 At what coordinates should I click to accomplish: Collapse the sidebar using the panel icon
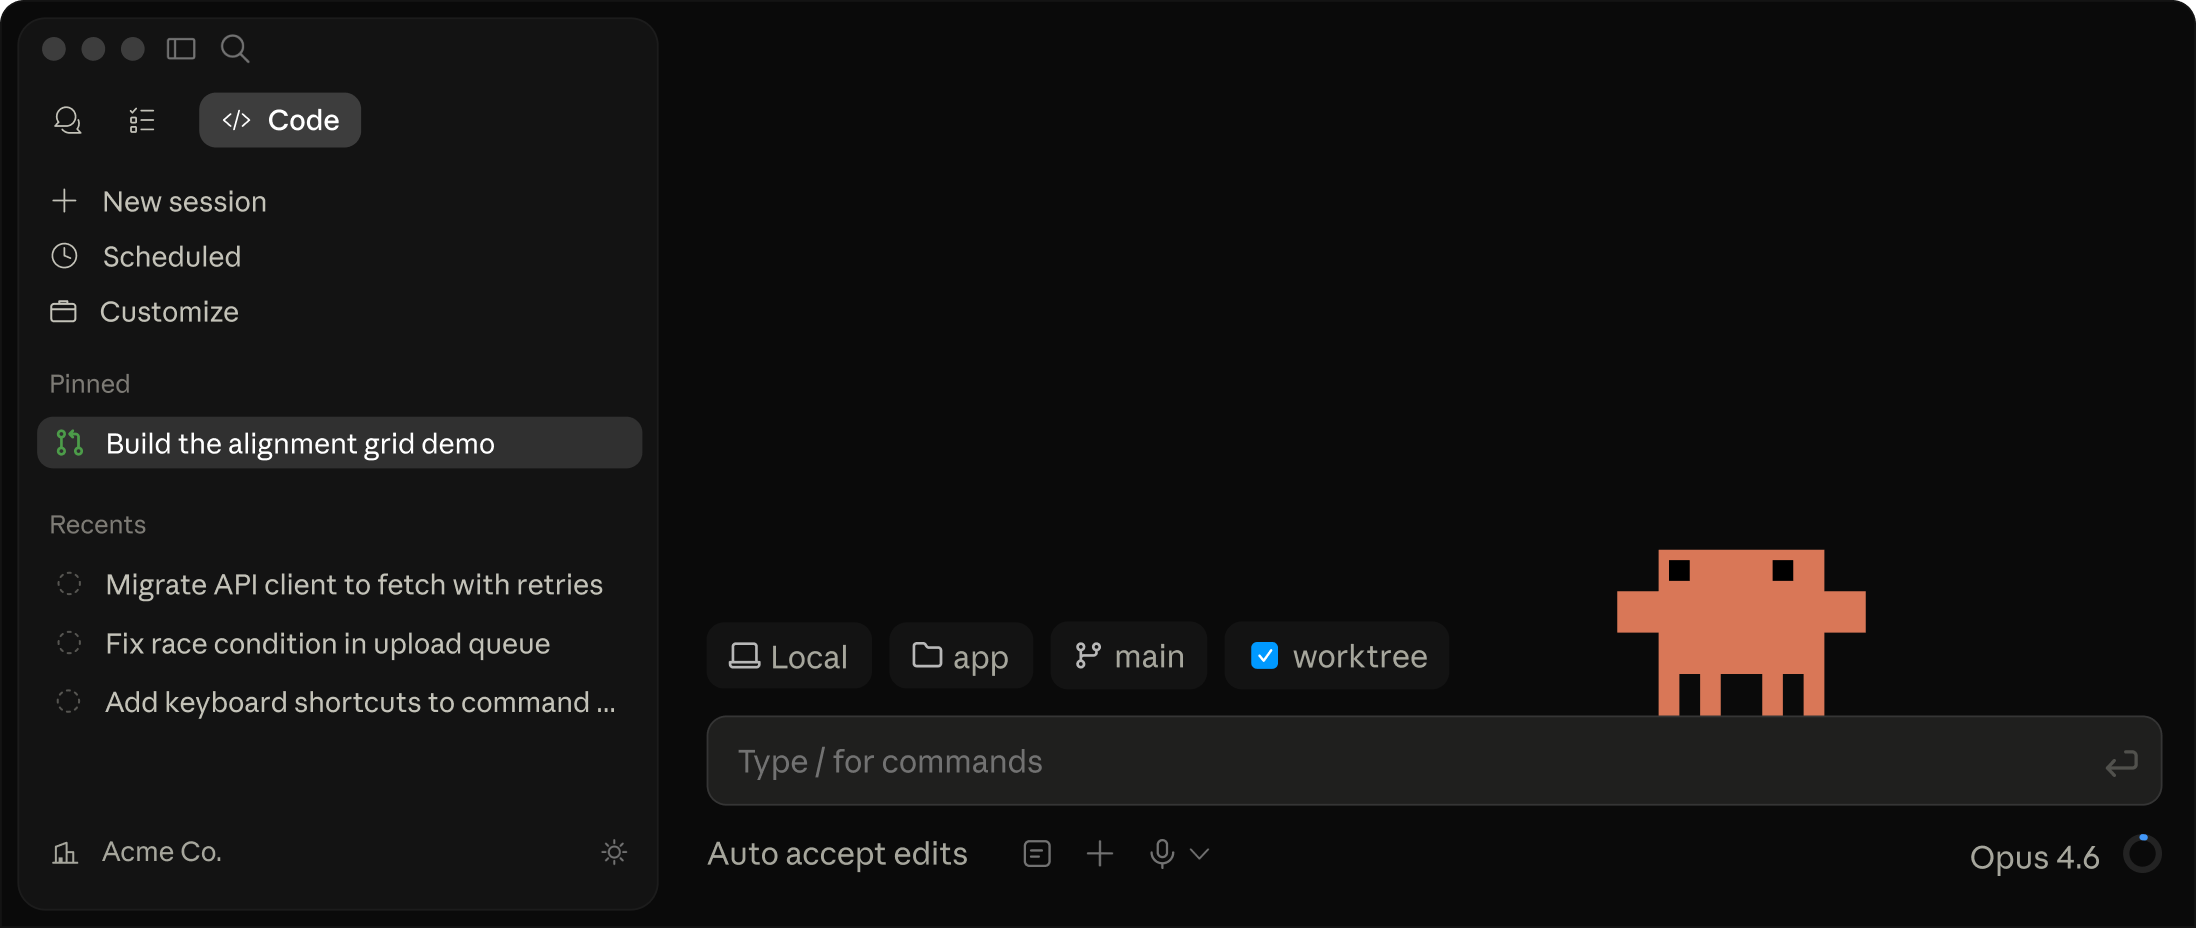coord(181,48)
